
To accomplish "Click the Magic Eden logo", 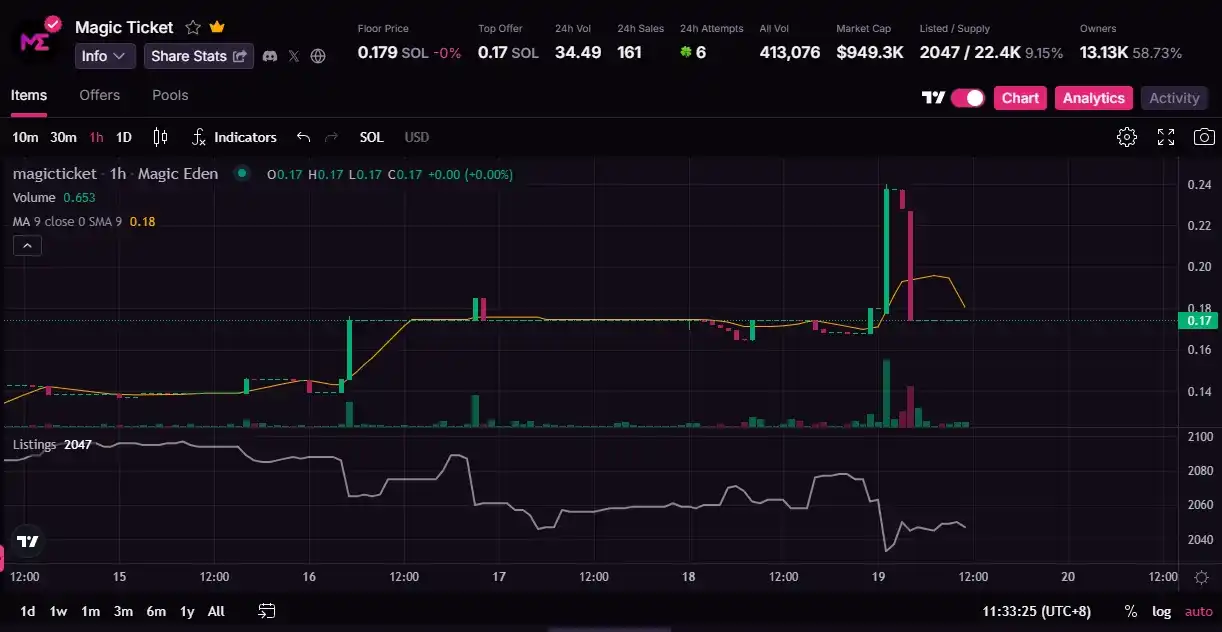I will (x=36, y=40).
